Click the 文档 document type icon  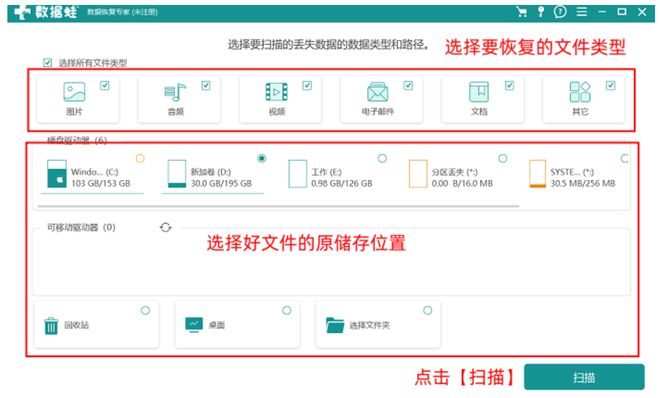pyautogui.click(x=479, y=92)
